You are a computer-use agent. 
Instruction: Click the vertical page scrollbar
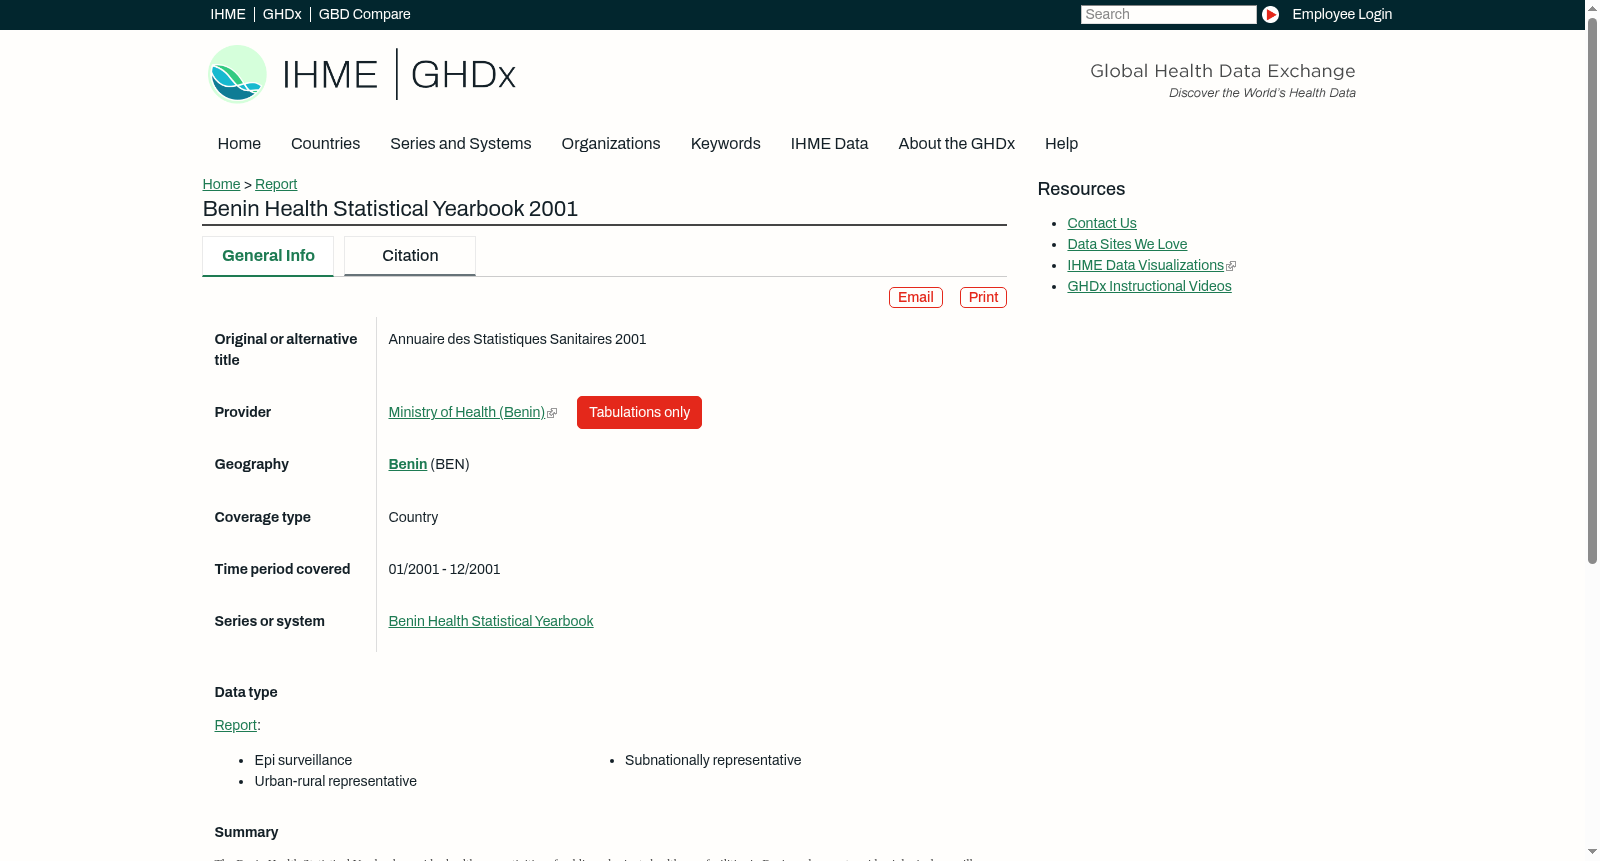pos(1592,290)
